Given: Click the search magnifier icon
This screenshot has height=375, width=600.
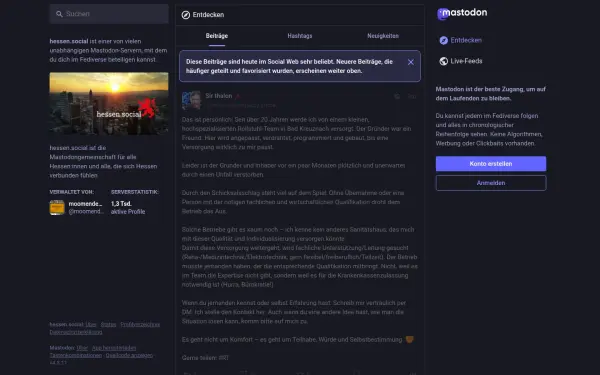Looking at the screenshot, I should click(x=59, y=14).
